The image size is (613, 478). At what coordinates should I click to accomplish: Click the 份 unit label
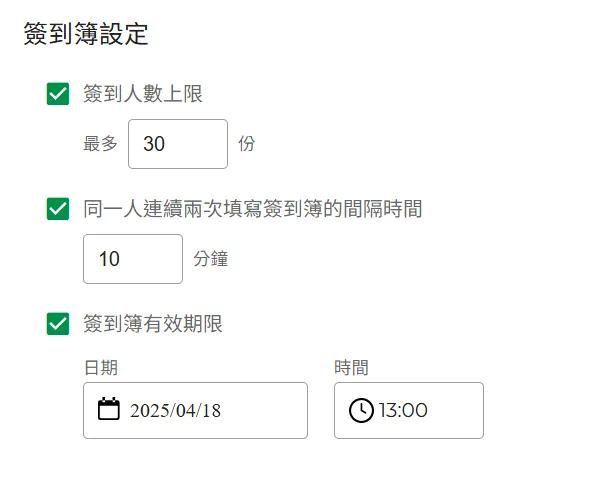pyautogui.click(x=247, y=144)
